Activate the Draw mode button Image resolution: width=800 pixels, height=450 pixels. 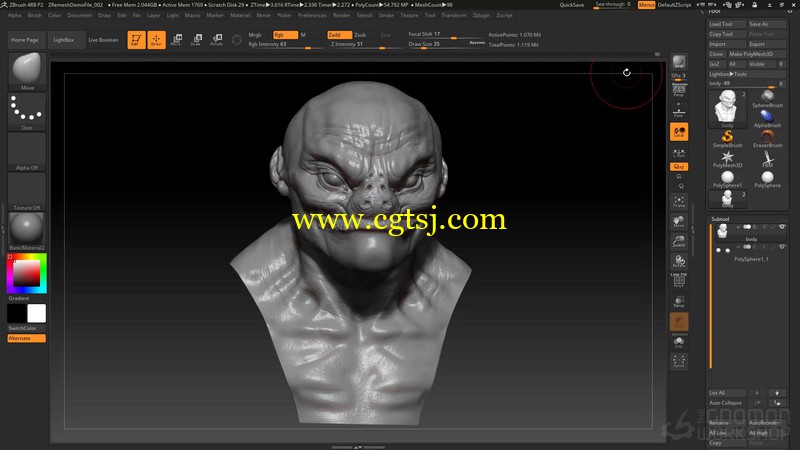(157, 40)
